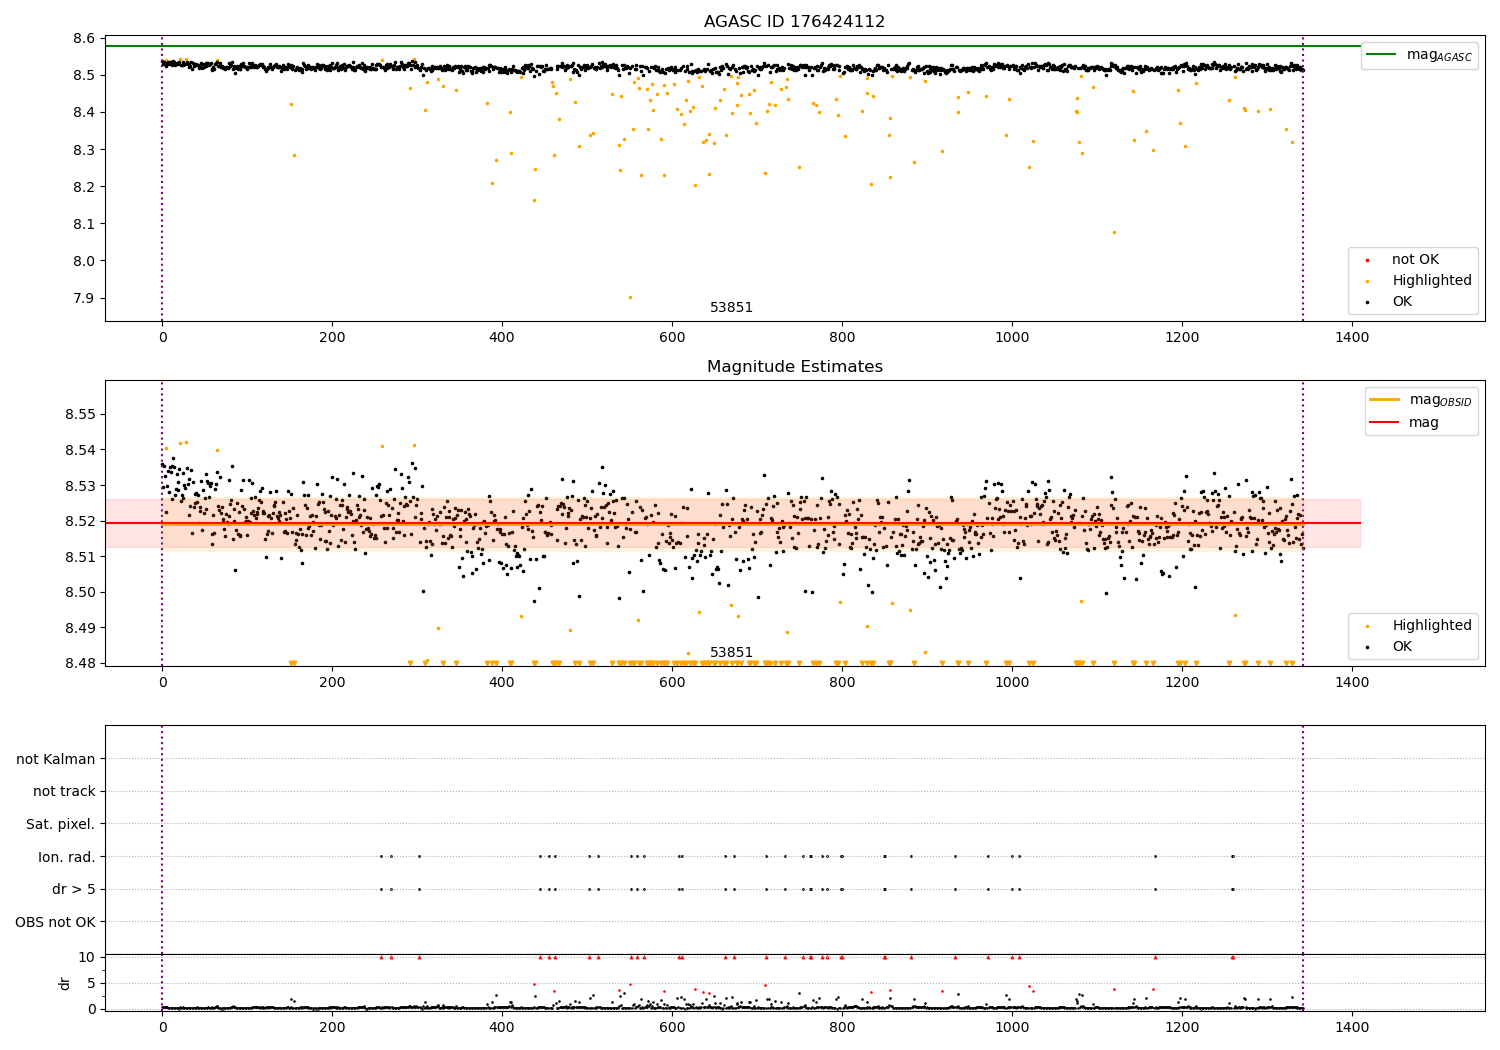Image resolution: width=1500 pixels, height=1050 pixels.
Task: Select the "dr > 5" row label
Action: 74,890
